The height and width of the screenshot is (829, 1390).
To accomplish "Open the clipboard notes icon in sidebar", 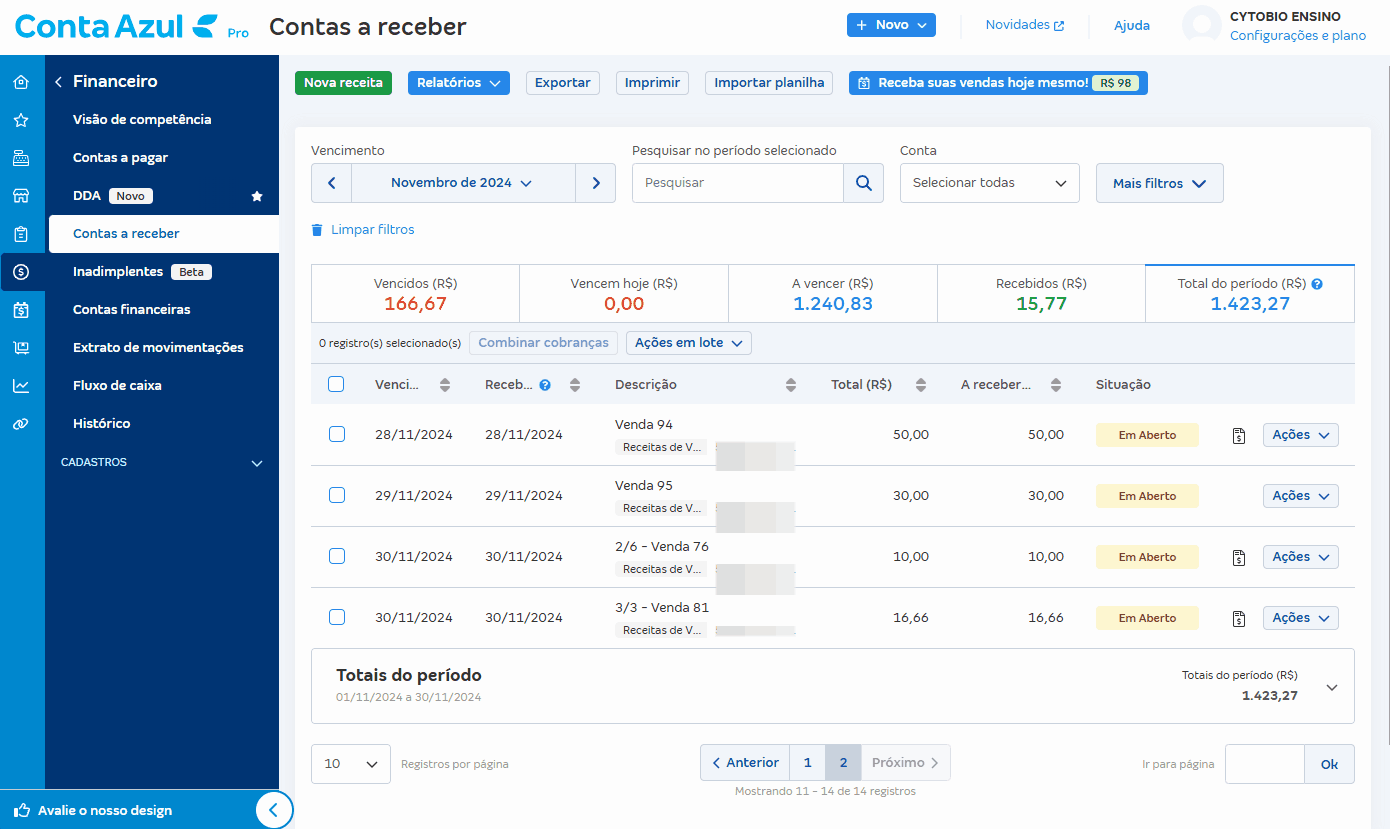I will pyautogui.click(x=22, y=233).
